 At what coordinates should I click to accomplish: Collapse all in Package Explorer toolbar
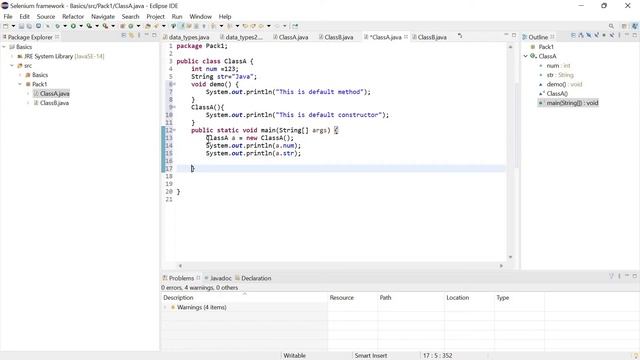point(123,36)
